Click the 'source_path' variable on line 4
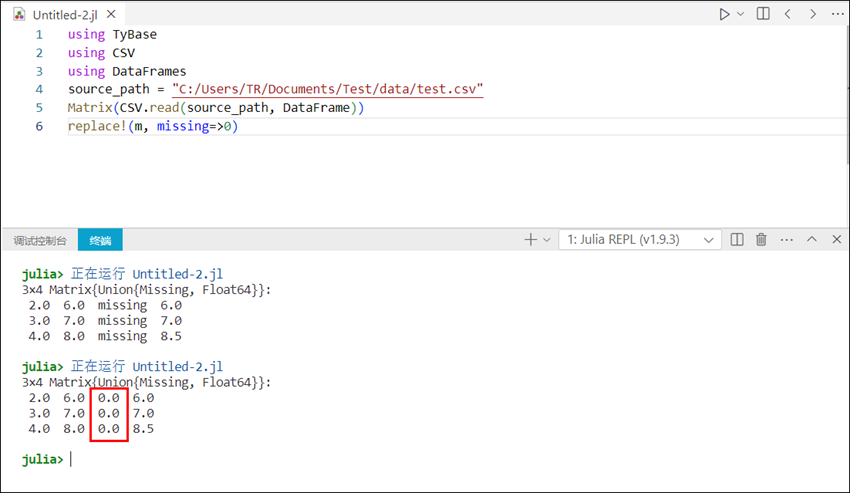The width and height of the screenshot is (850, 493). [x=108, y=89]
